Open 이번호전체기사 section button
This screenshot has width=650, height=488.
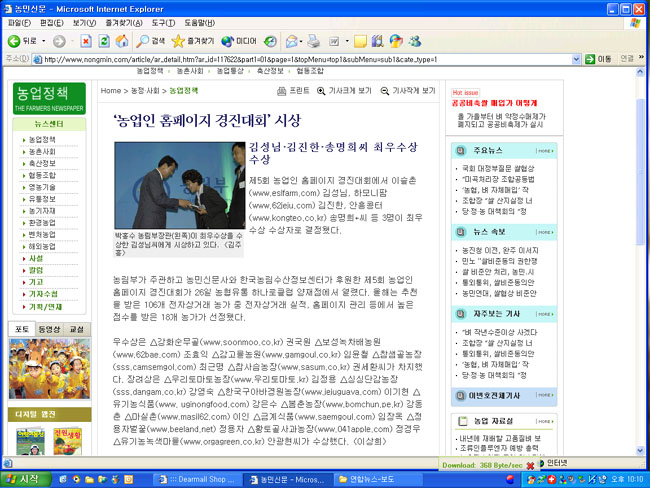(x=504, y=396)
